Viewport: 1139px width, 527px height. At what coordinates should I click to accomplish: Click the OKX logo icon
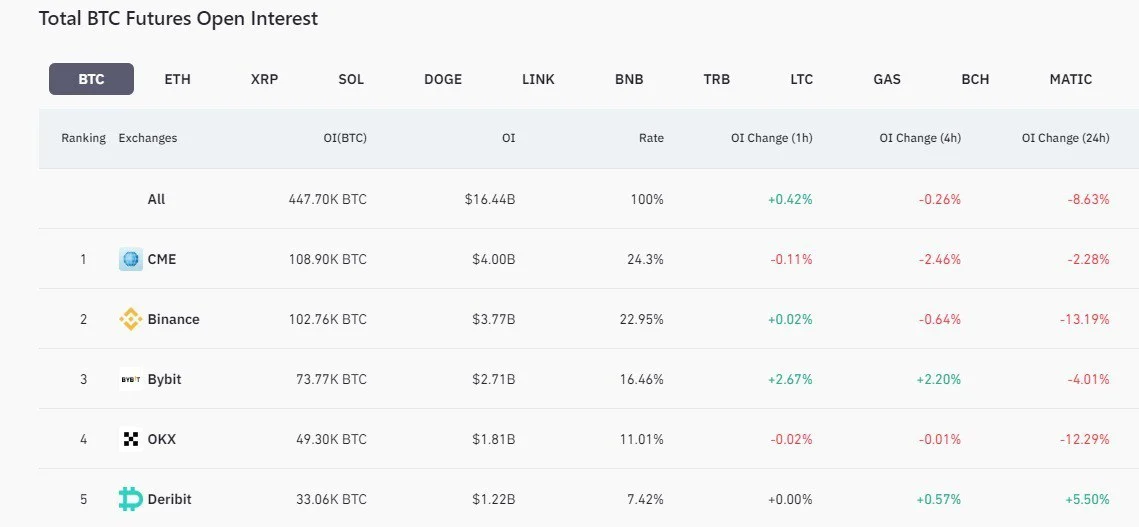tap(131, 439)
